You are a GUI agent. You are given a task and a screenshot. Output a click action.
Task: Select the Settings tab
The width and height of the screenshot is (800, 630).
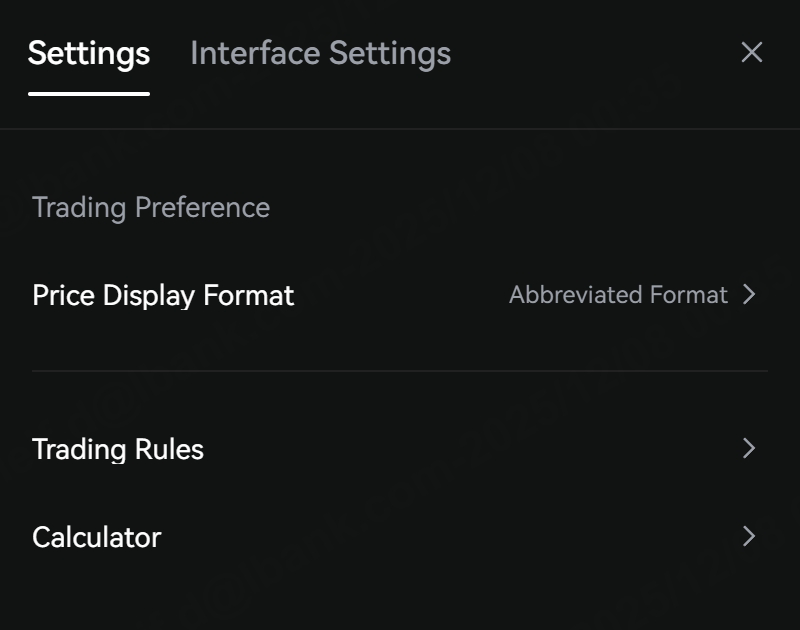tap(89, 53)
